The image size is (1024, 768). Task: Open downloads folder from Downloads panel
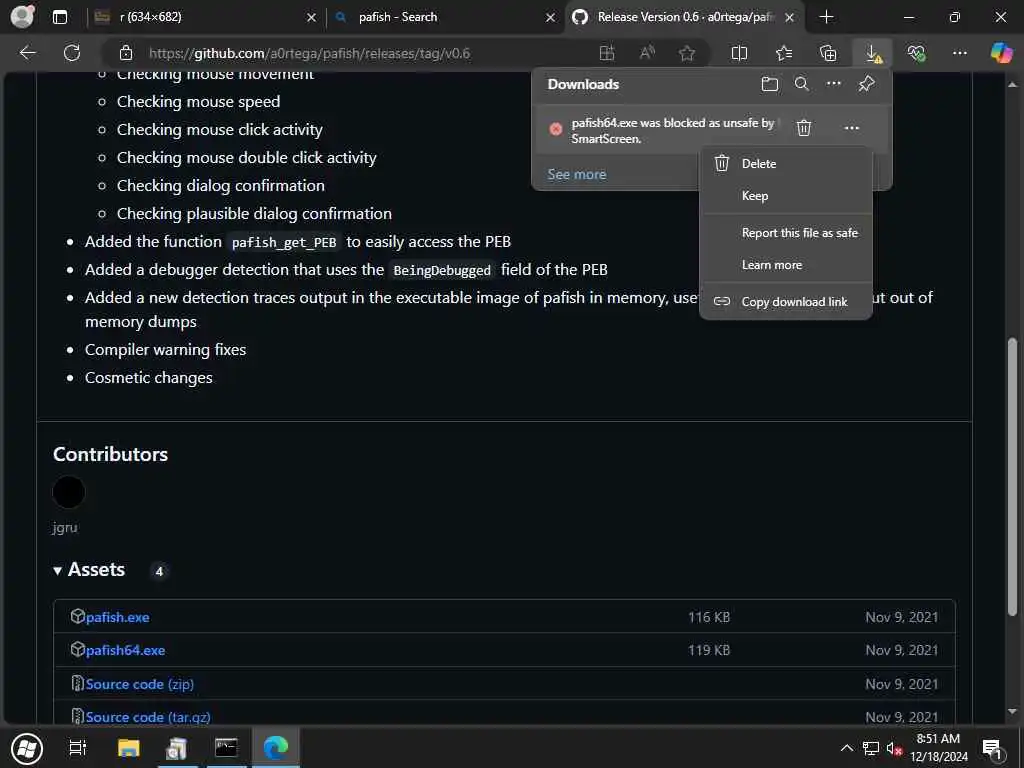[x=770, y=84]
